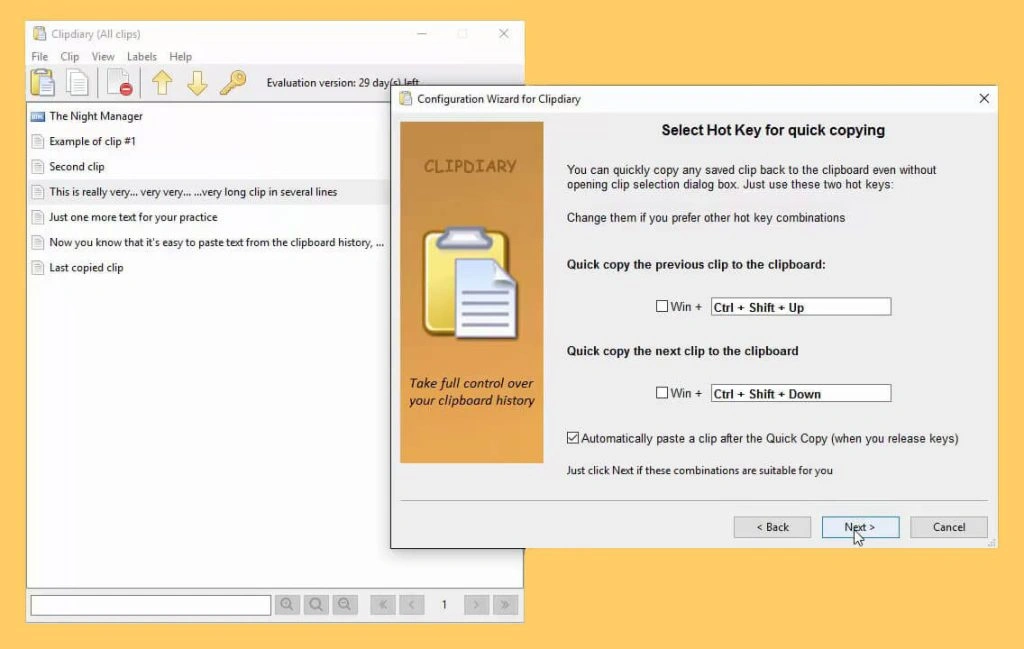Move clip up with the yellow up arrow

coord(163,83)
